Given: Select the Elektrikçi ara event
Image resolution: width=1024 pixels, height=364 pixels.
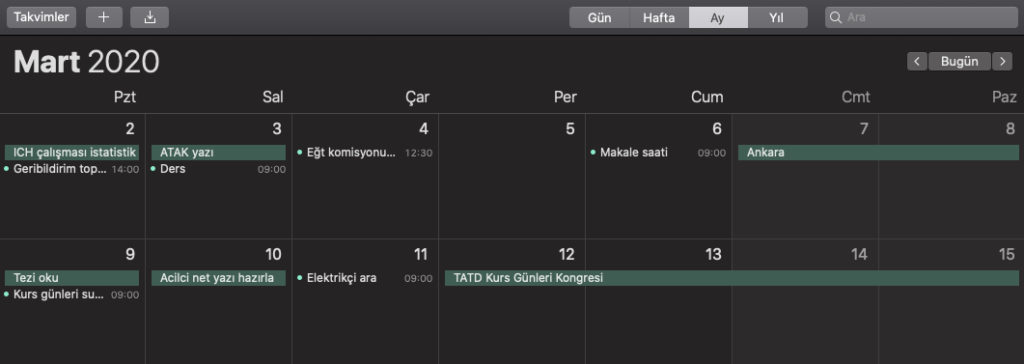Looking at the screenshot, I should tap(364, 278).
